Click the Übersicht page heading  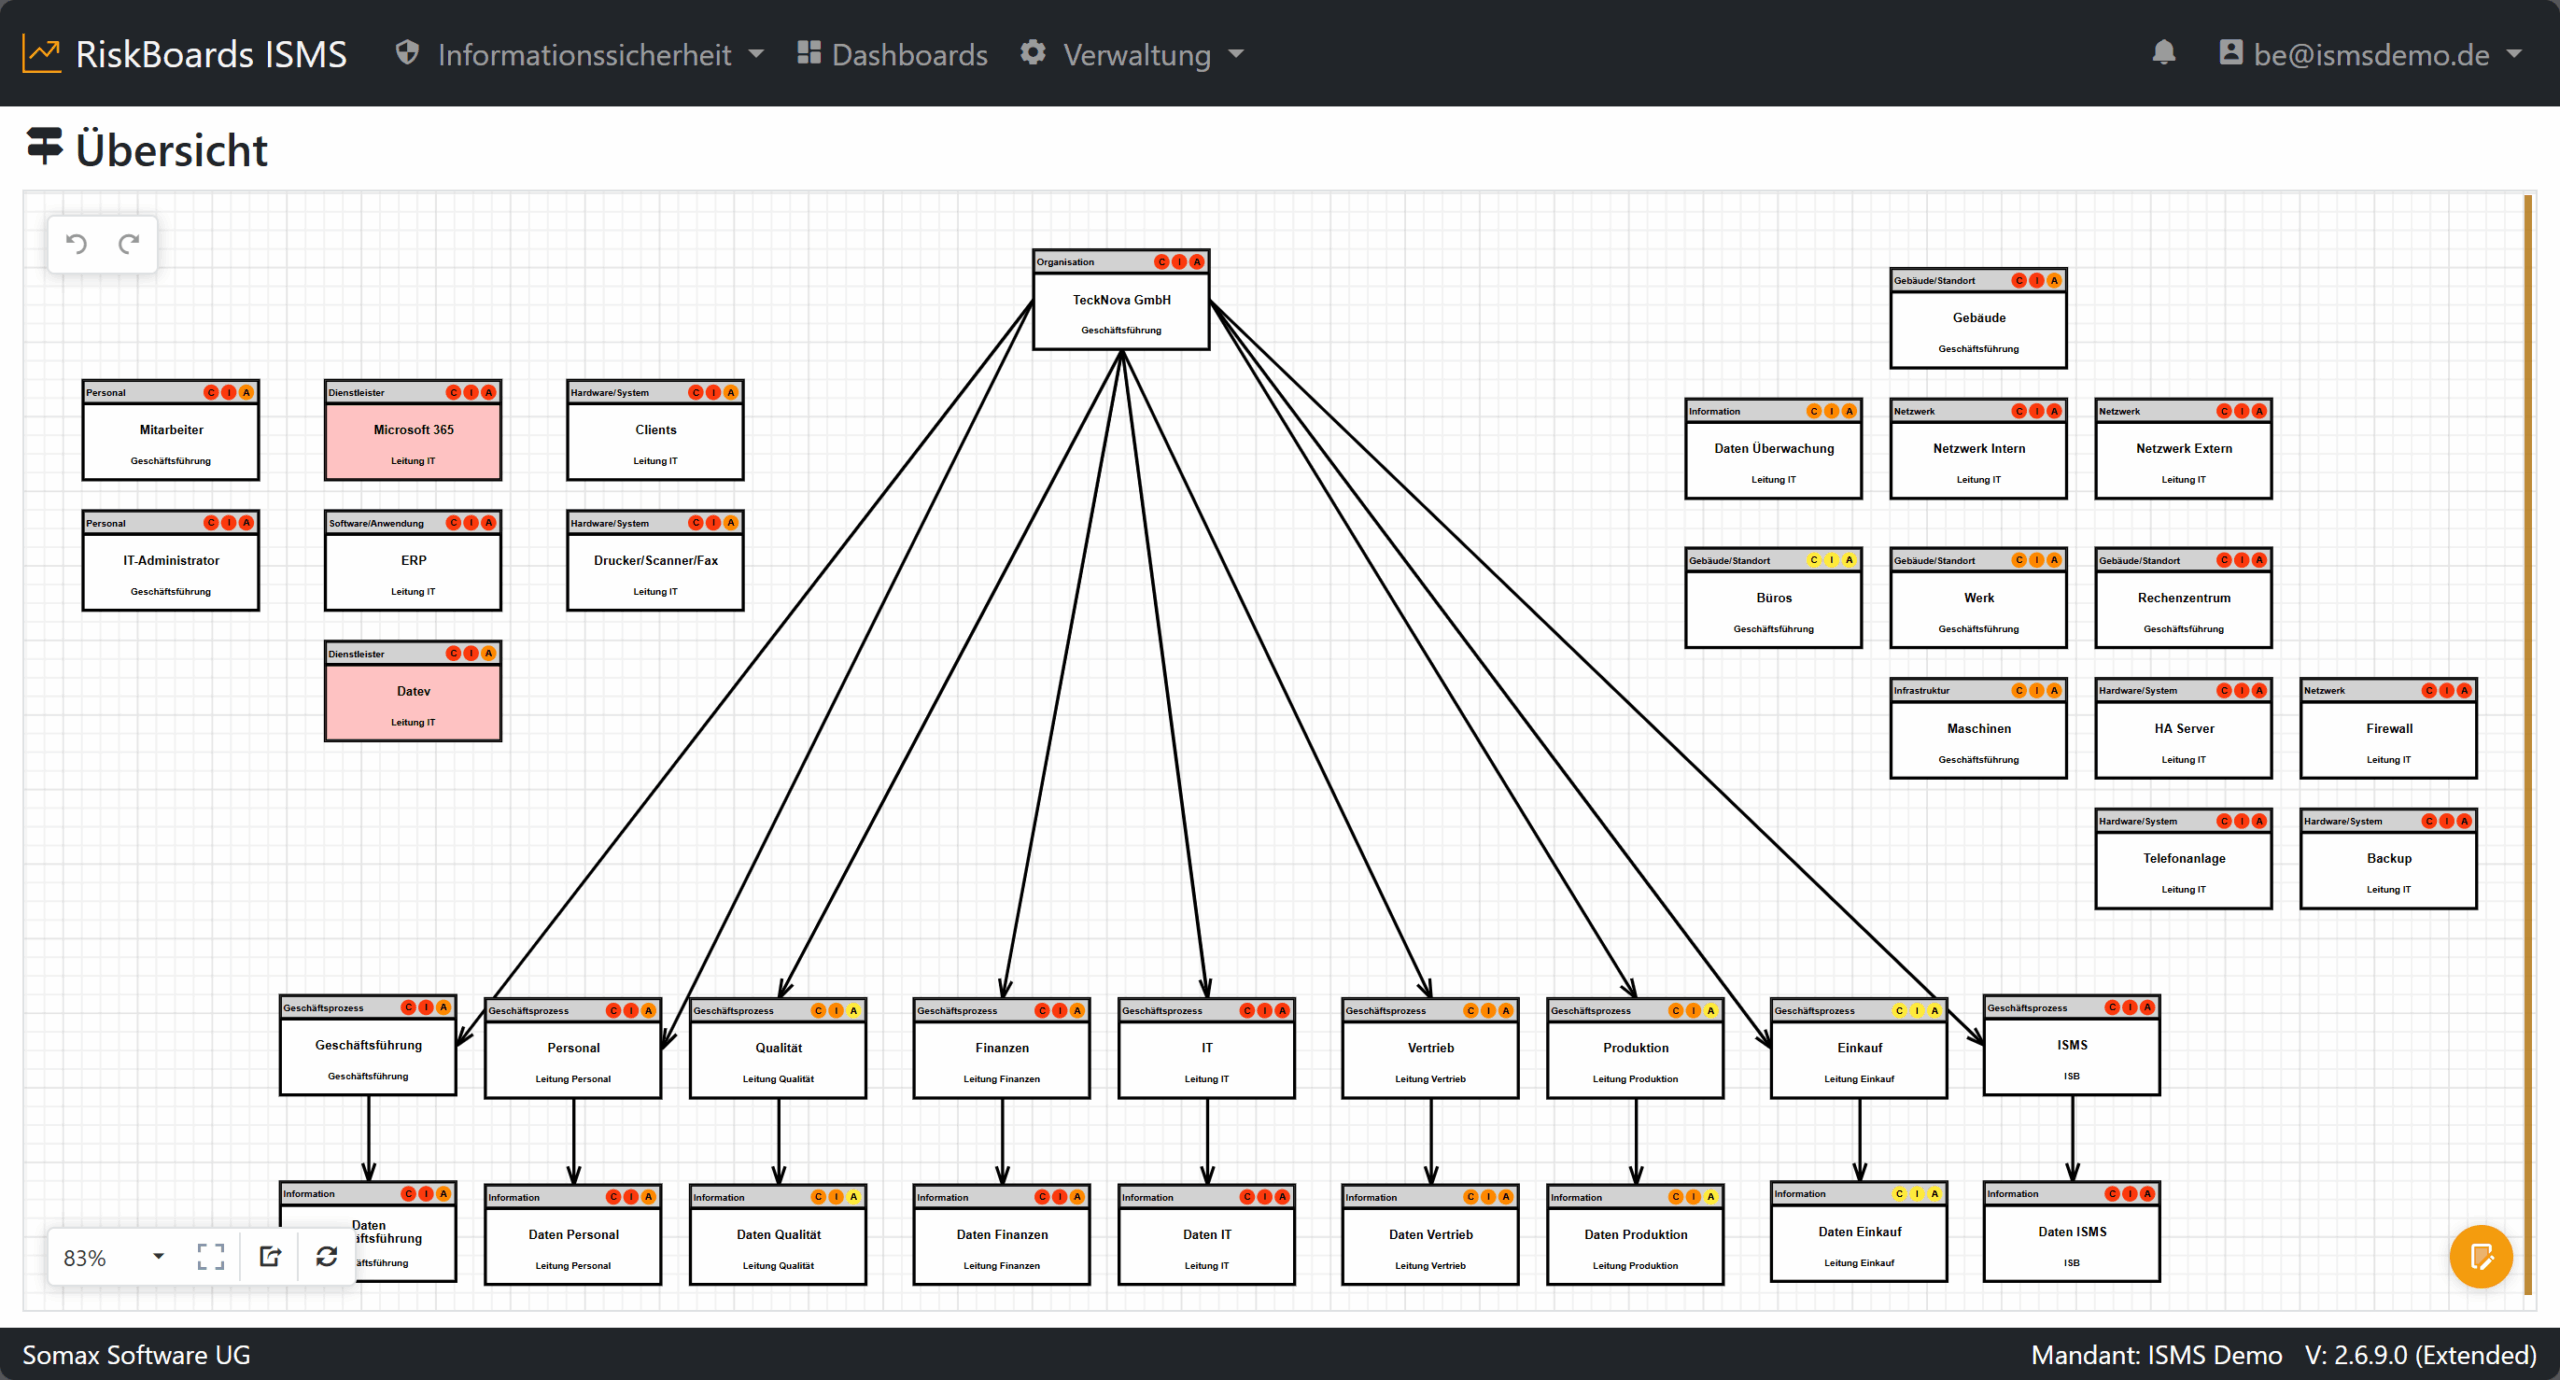click(x=171, y=150)
